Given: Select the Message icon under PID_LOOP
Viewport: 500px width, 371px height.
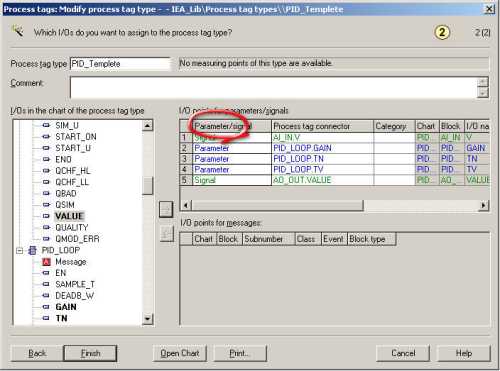Looking at the screenshot, I should 46,262.
